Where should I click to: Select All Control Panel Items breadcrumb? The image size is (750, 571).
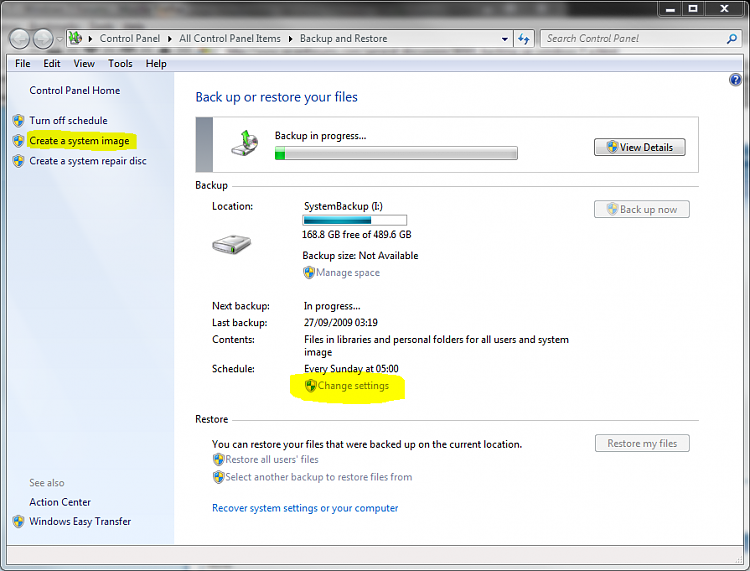[230, 38]
